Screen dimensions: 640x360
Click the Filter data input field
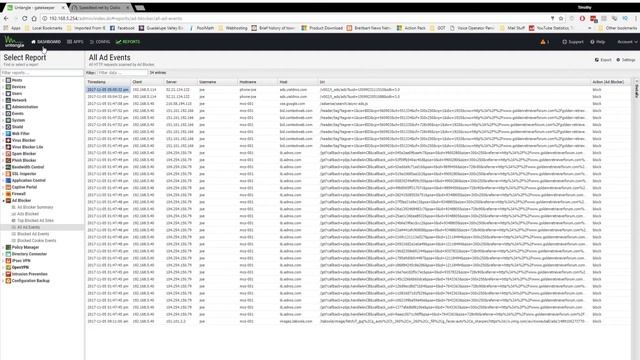[x=122, y=73]
